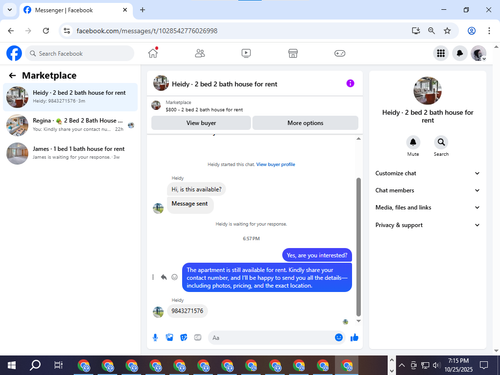The height and width of the screenshot is (375, 500).
Task: Open James 1 bed 1 bath chat
Action: (x=70, y=153)
